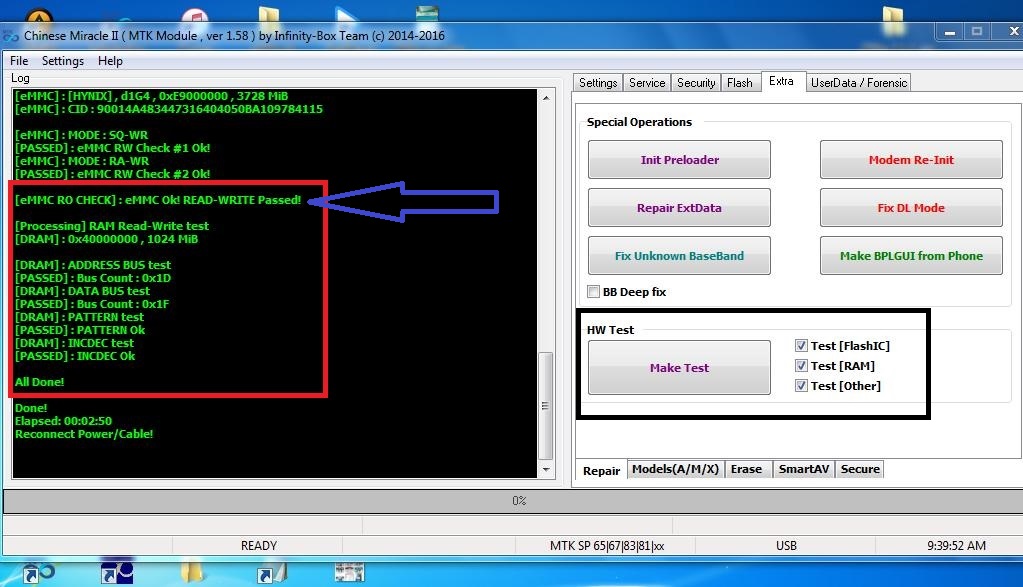Uncheck Test [FlashIC] option
The image size is (1023, 587).
(801, 346)
